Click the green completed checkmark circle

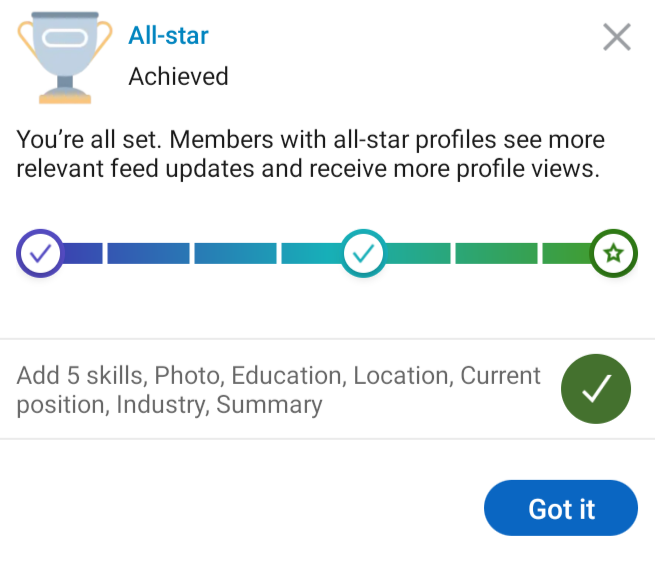[x=596, y=389]
